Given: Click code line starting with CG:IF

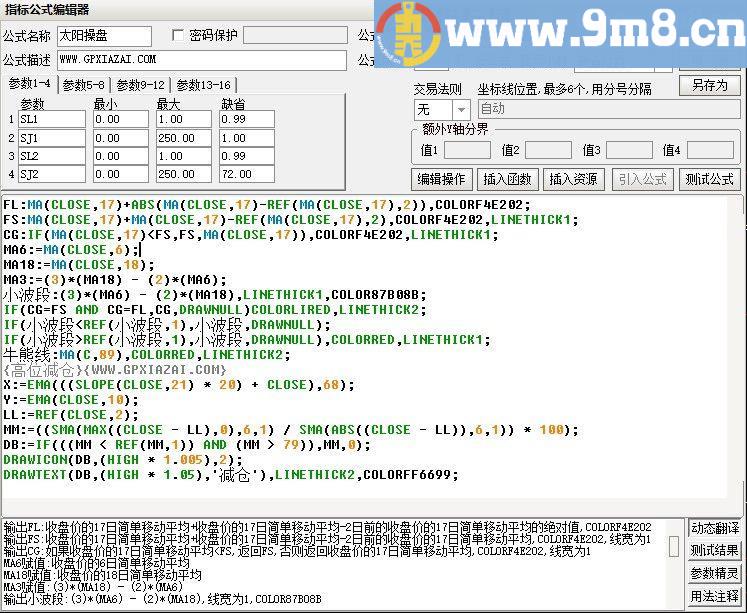Looking at the screenshot, I should [251, 235].
